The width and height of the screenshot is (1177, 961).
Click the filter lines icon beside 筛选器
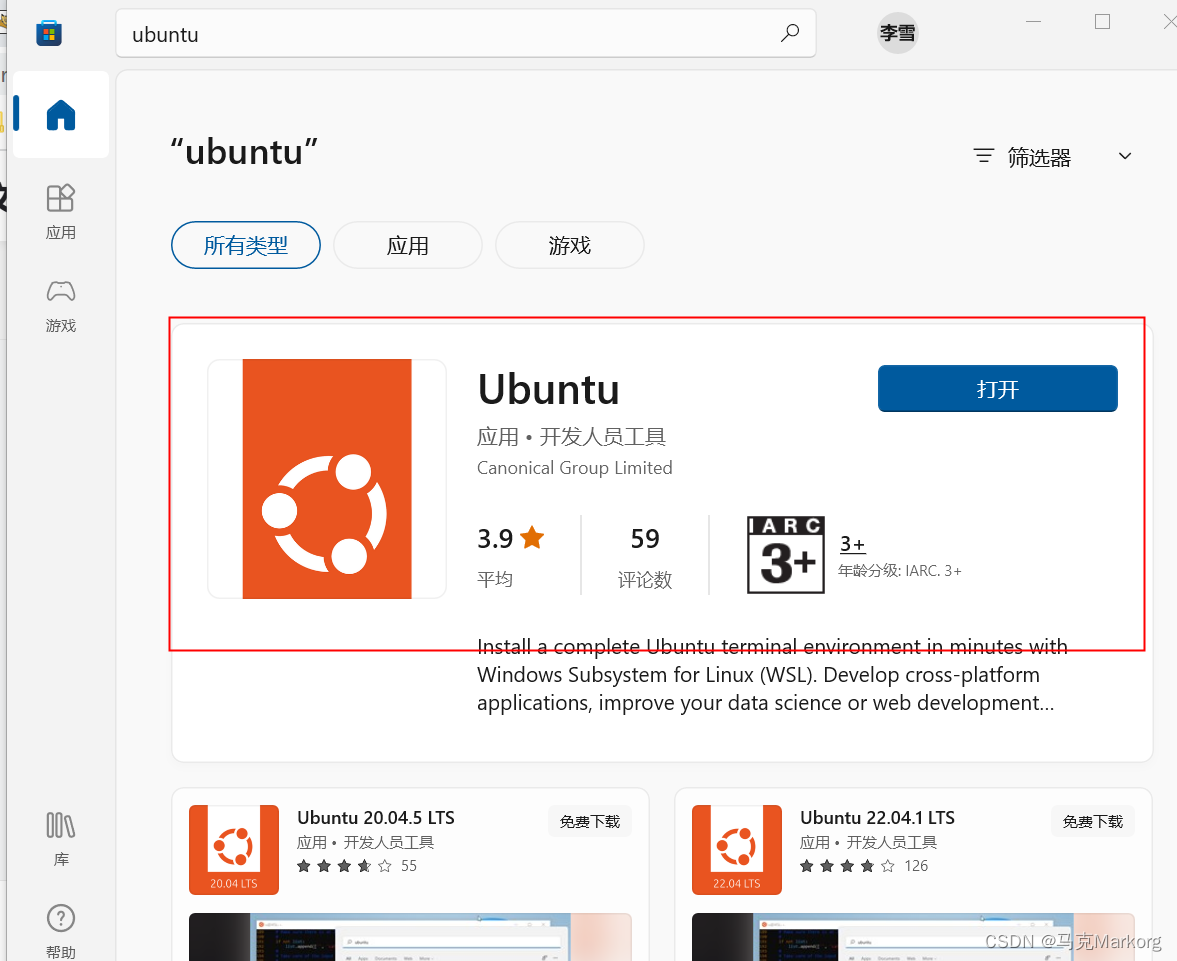(x=983, y=156)
